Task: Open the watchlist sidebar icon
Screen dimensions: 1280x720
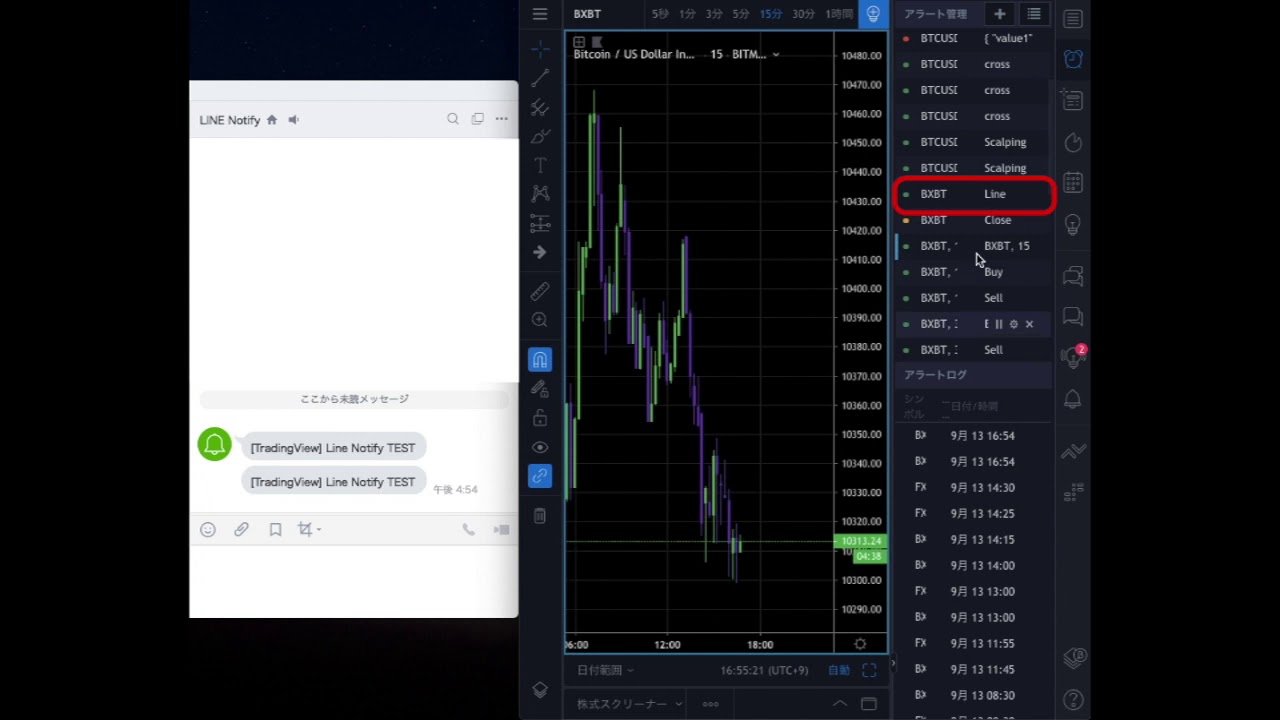Action: click(1072, 19)
